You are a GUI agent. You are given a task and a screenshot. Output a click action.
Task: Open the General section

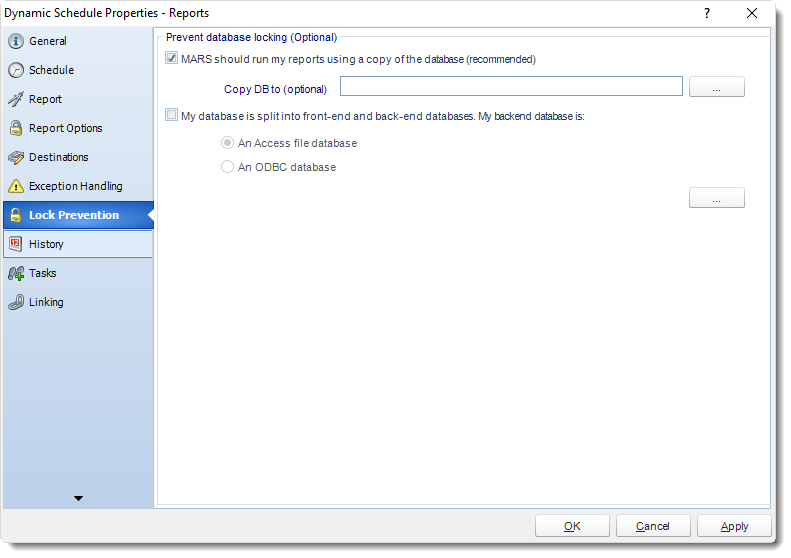tap(78, 41)
